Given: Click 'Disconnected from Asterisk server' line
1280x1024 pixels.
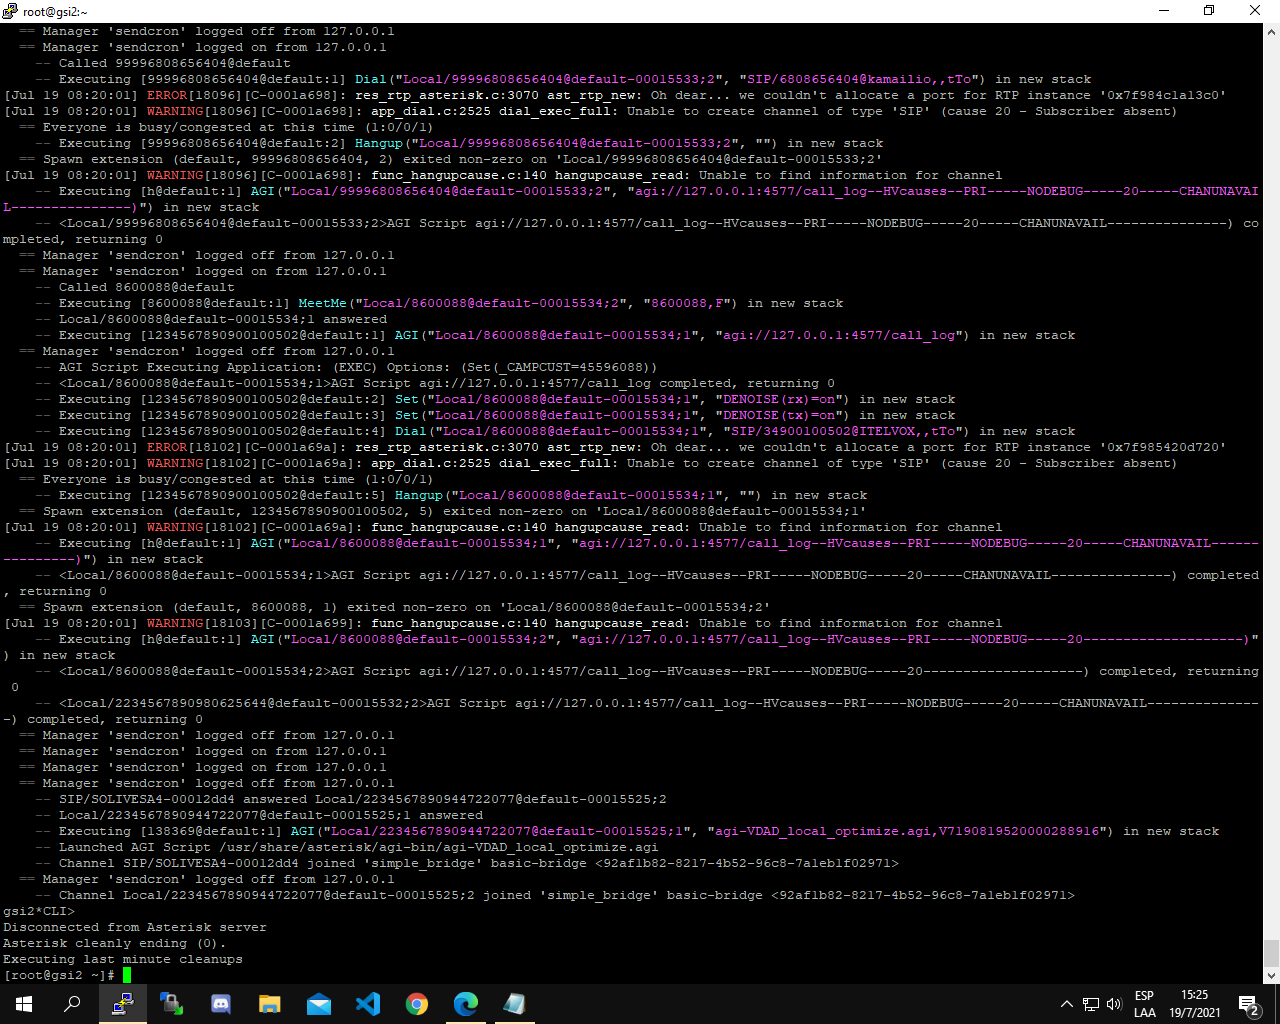Looking at the screenshot, I should pos(135,927).
